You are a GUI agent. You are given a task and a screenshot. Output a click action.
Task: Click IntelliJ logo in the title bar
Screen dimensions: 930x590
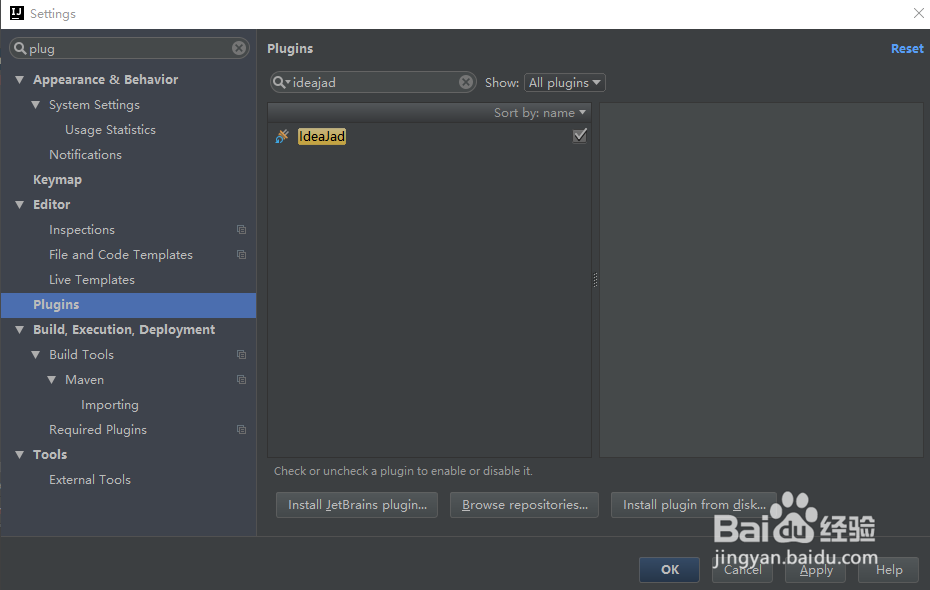[x=17, y=13]
